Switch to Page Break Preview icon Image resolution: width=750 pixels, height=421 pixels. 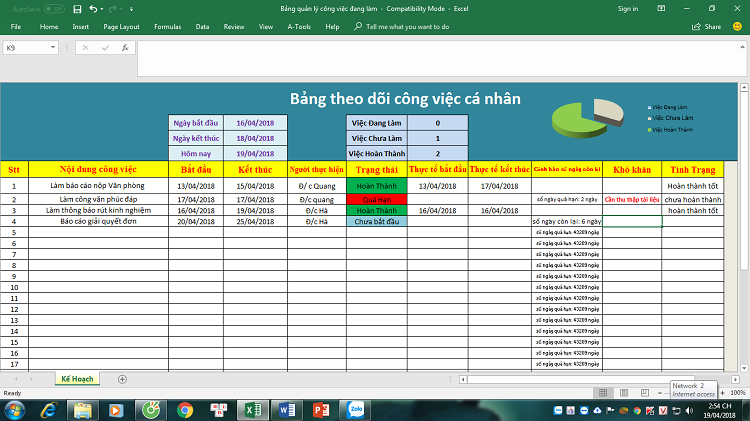click(645, 393)
